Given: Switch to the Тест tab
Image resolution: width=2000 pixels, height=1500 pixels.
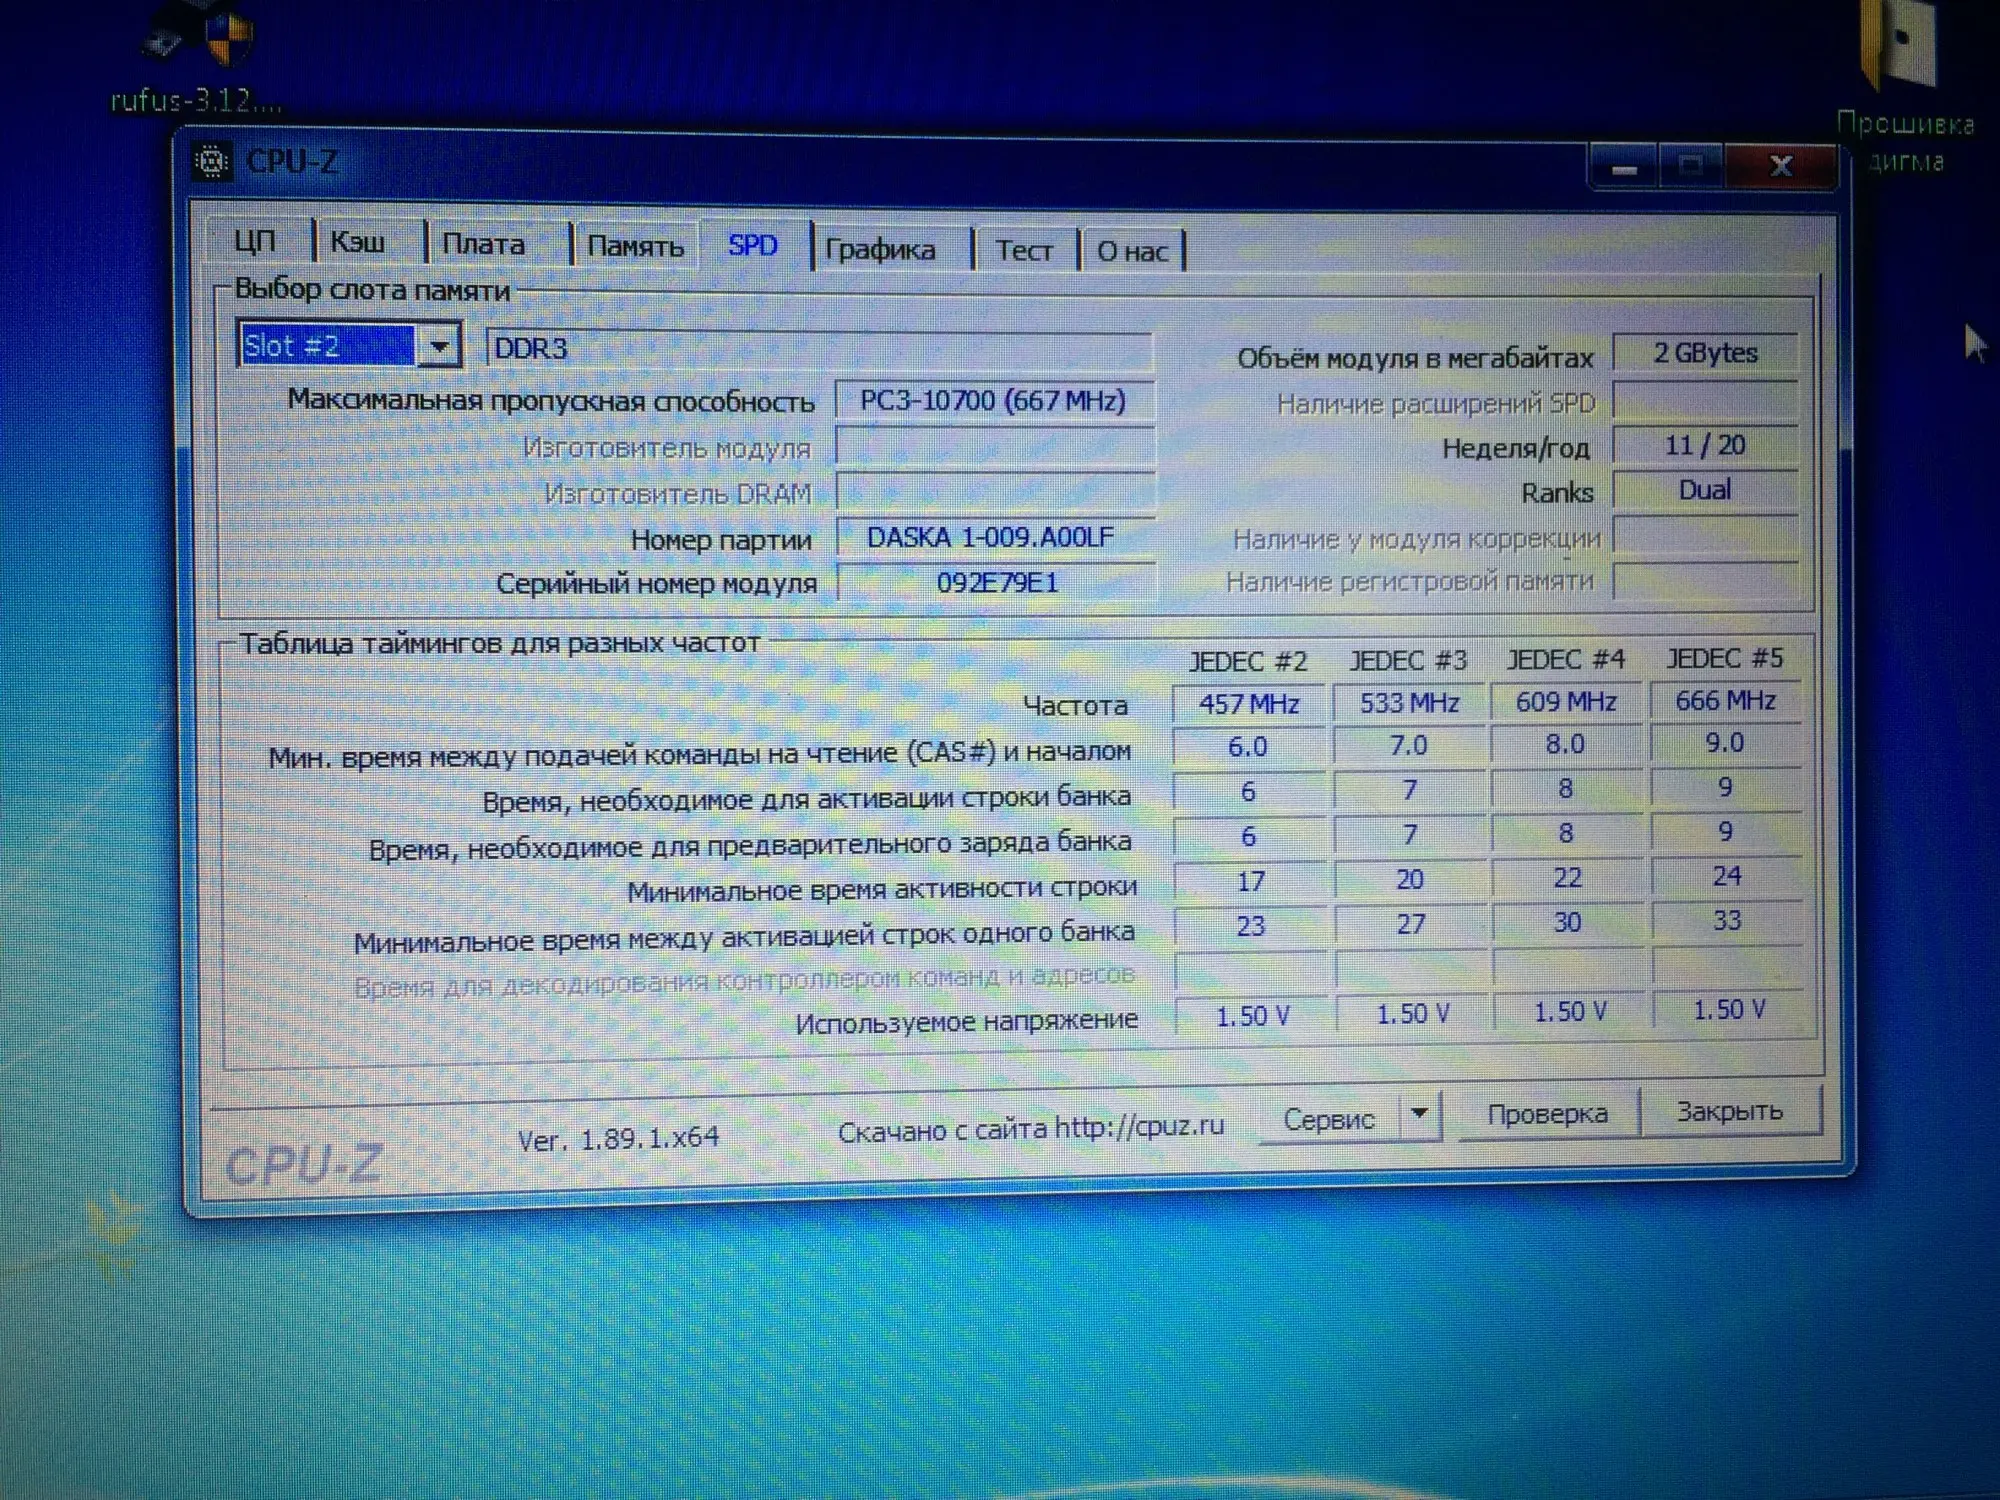Looking at the screenshot, I should pyautogui.click(x=1023, y=251).
